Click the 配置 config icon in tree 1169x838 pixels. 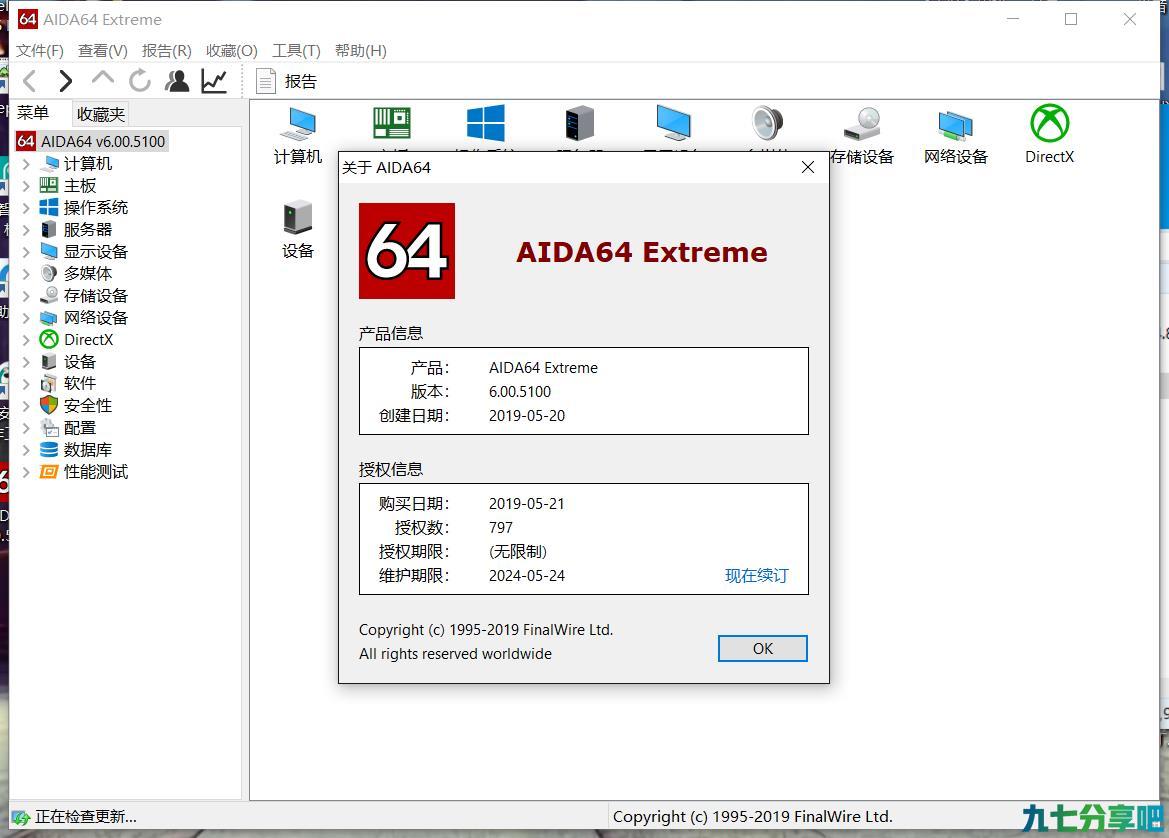point(48,428)
